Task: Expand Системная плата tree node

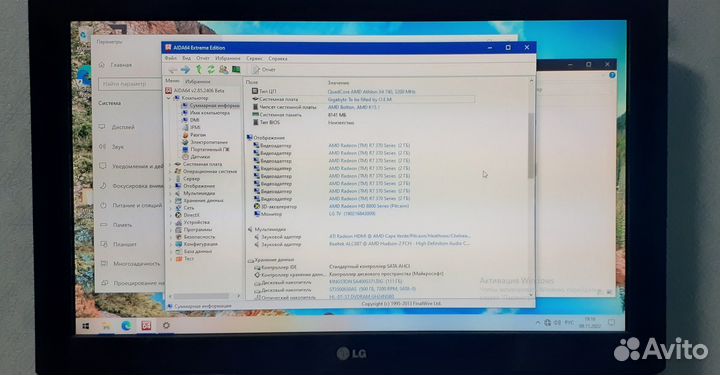Action: (169, 164)
